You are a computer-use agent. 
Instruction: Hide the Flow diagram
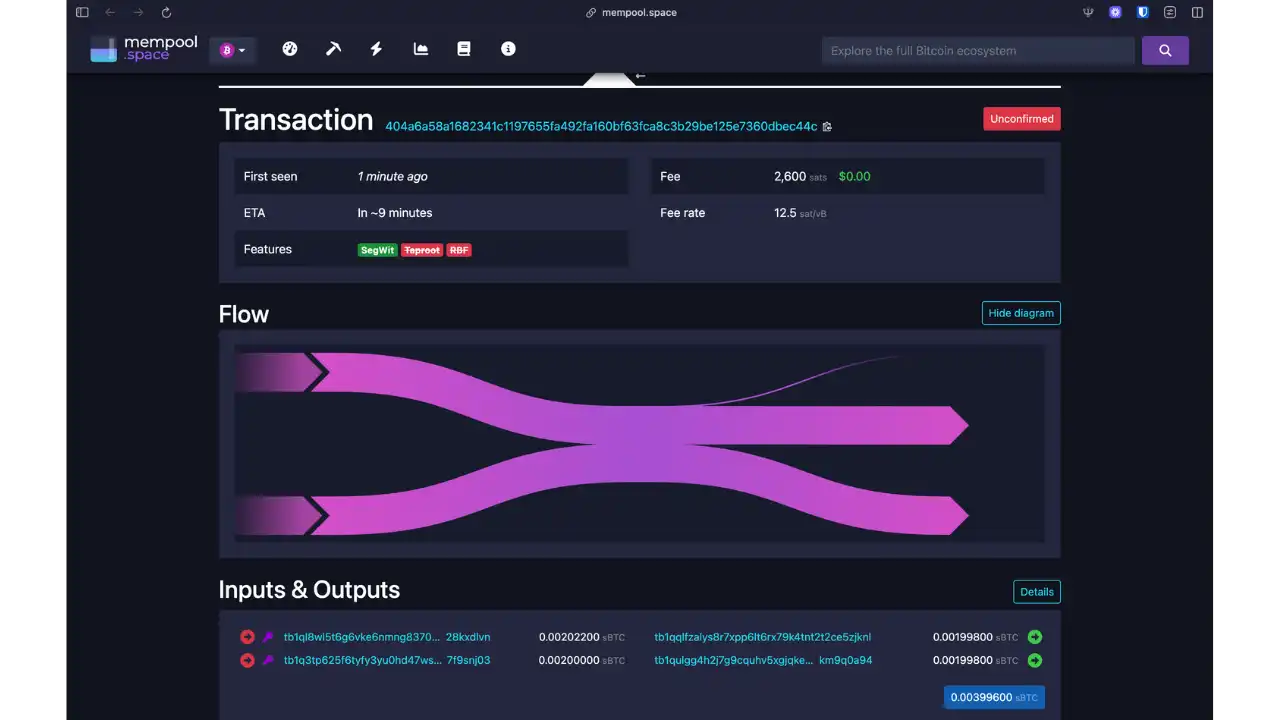pyautogui.click(x=1021, y=313)
